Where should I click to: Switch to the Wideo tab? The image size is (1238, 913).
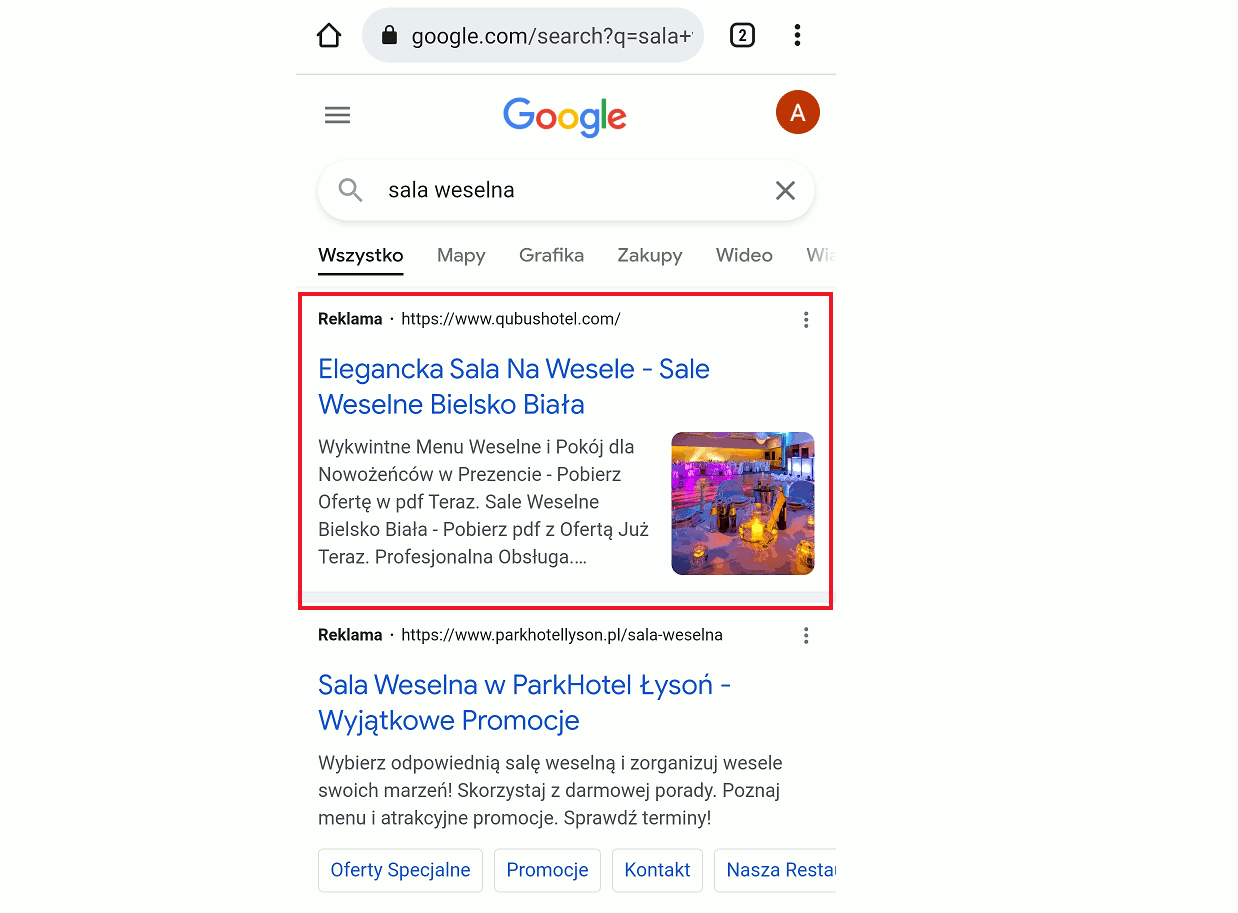744,255
